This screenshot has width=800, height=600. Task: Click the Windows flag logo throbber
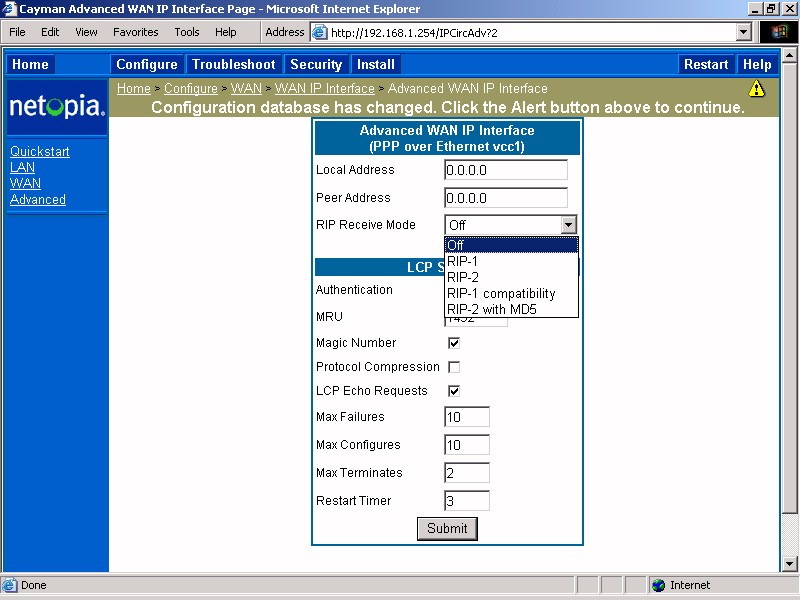(x=779, y=32)
